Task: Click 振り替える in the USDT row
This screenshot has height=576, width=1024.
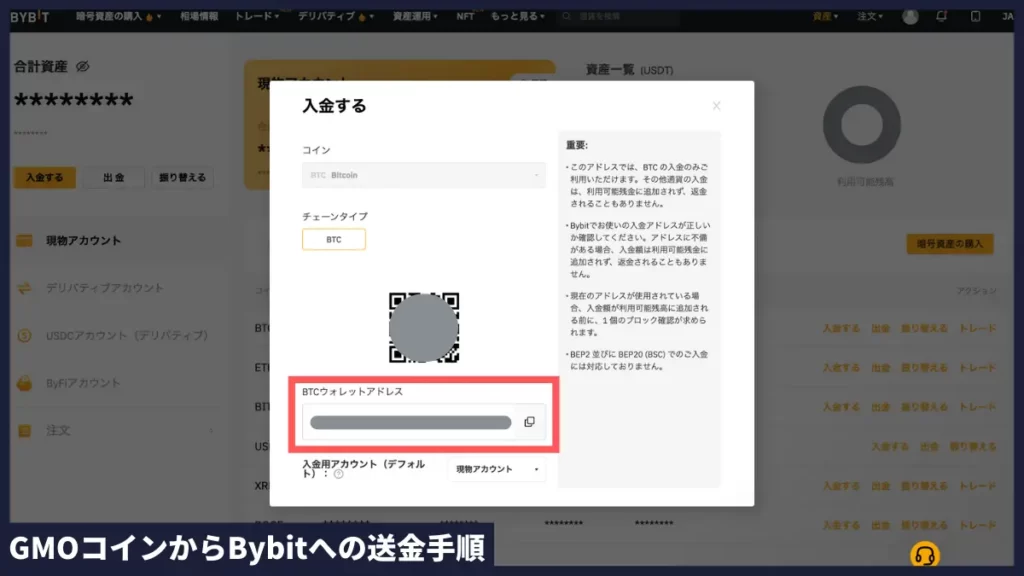Action: pyautogui.click(x=973, y=447)
